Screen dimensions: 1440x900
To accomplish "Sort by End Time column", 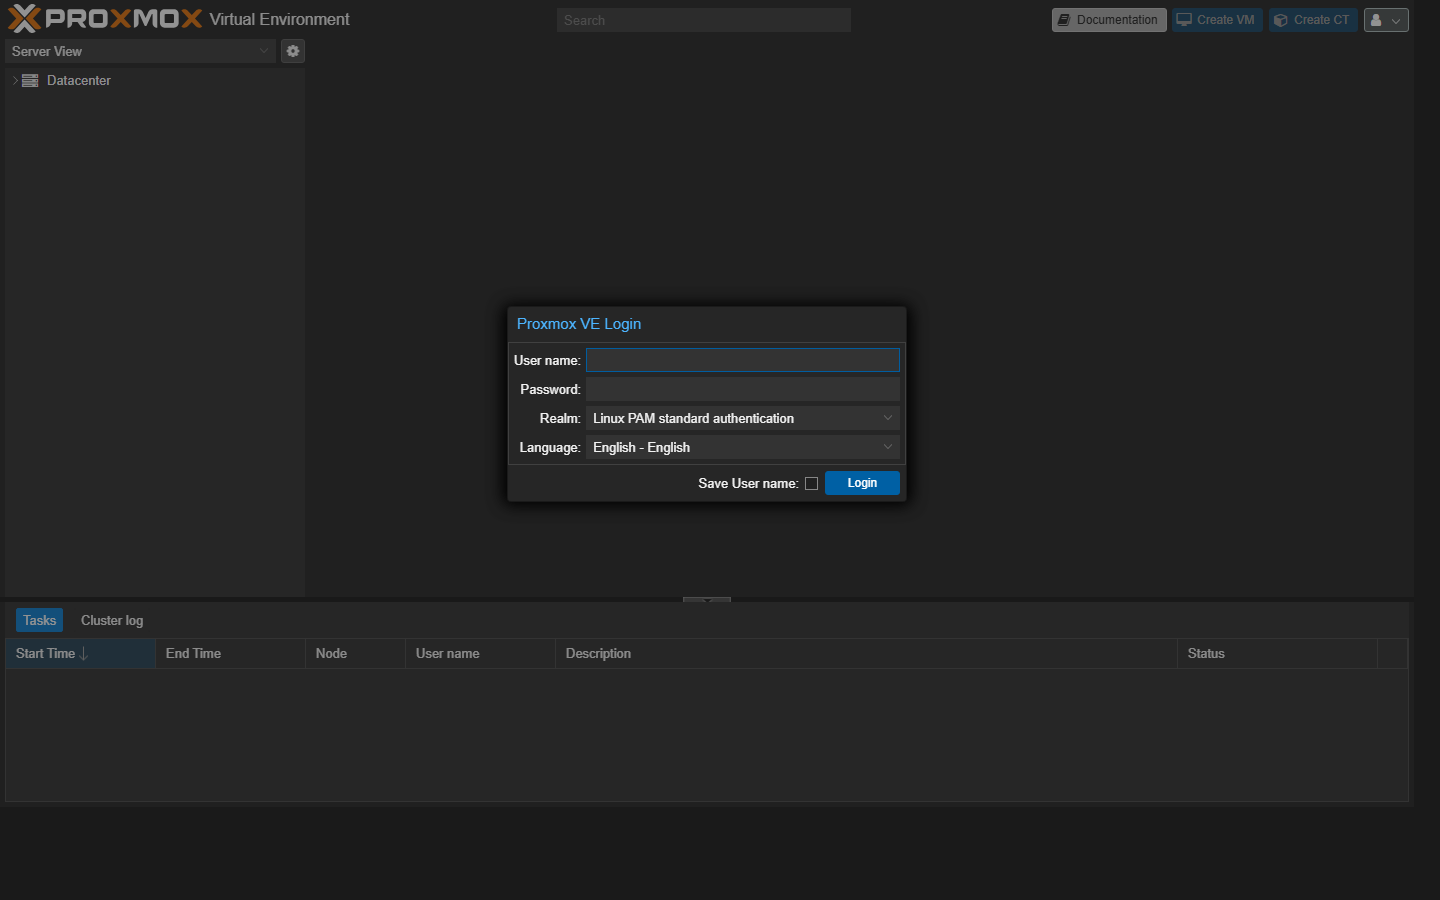I will [230, 653].
